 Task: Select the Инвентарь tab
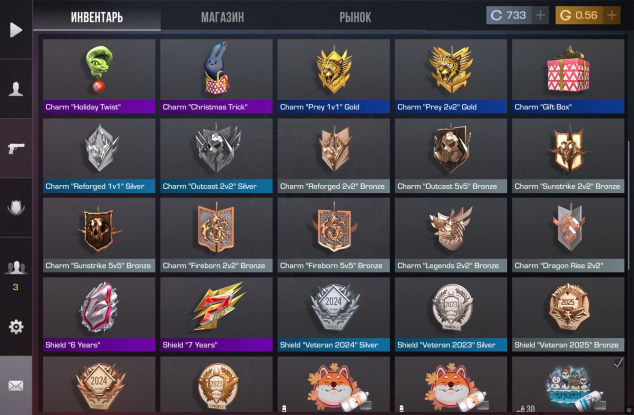coord(97,17)
